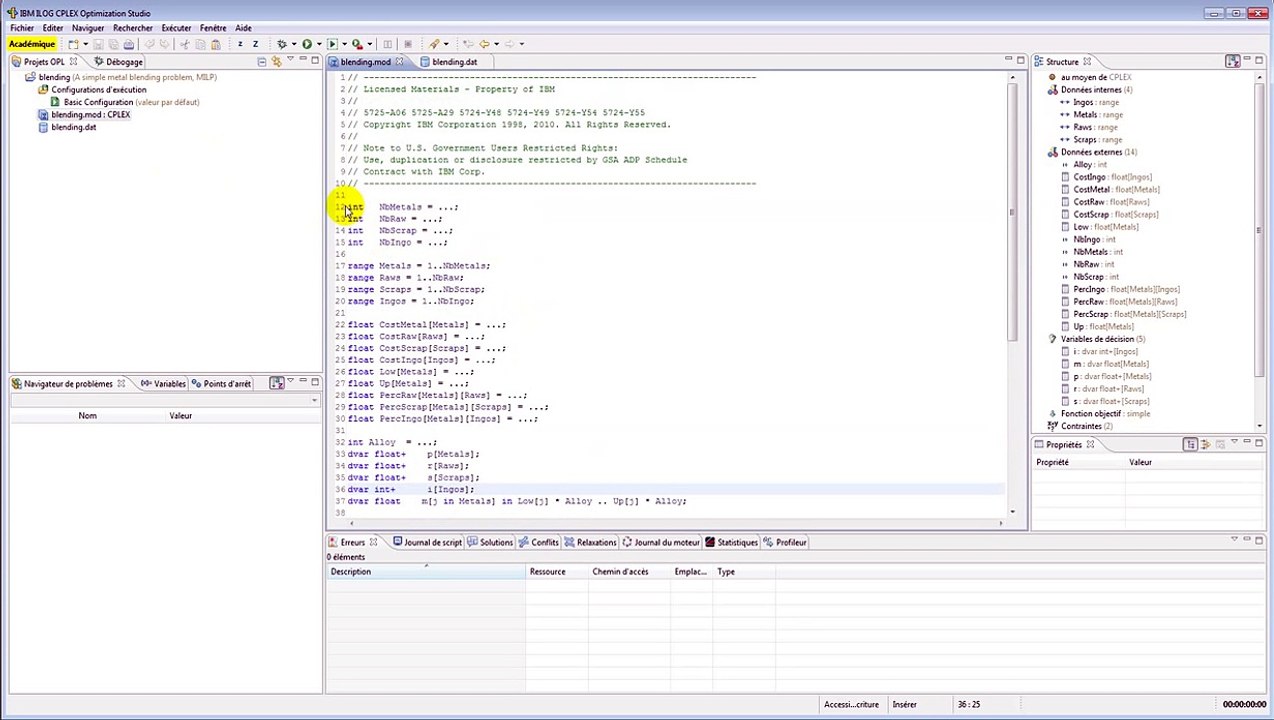Image resolution: width=1274 pixels, height=720 pixels.
Task: Open the Editer menu
Action: coord(53,28)
